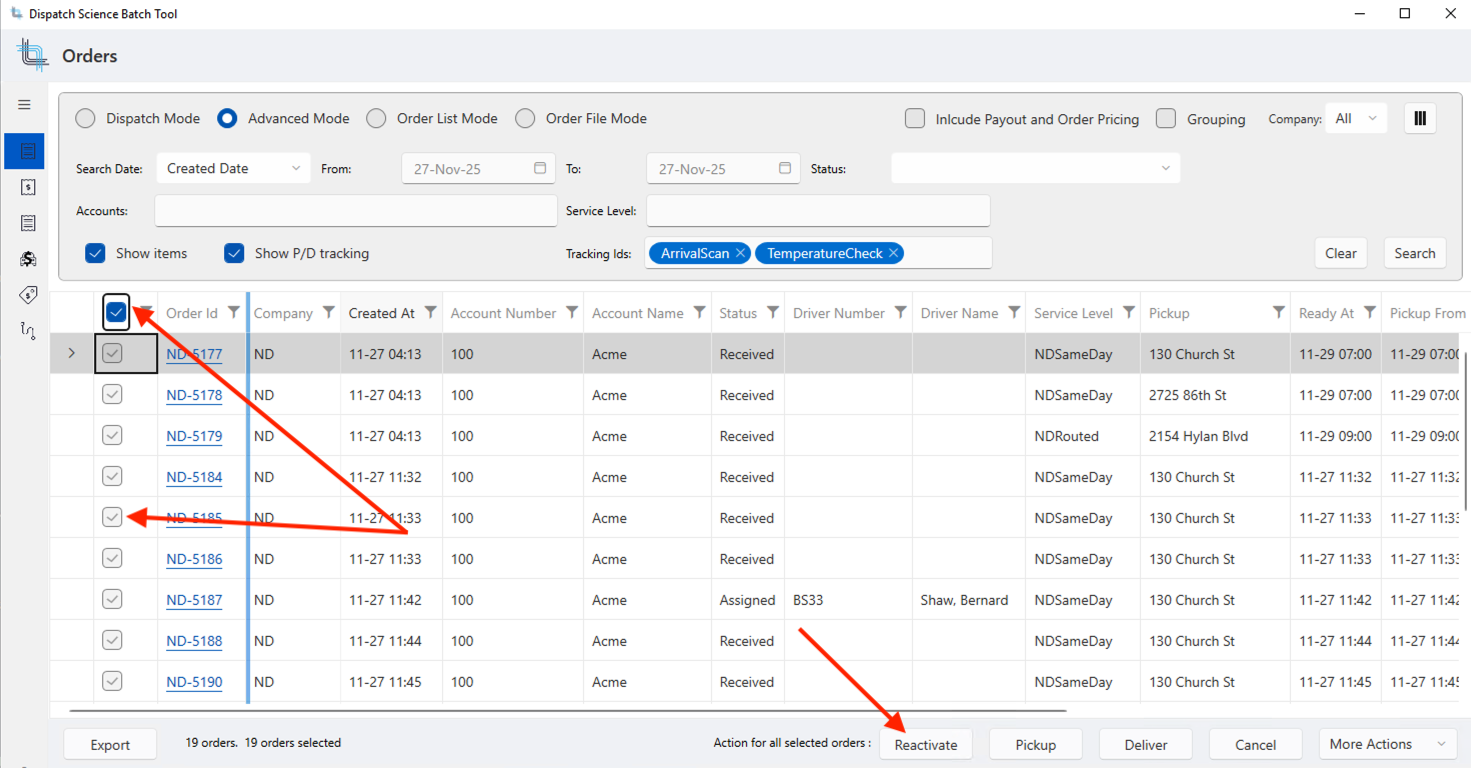
Task: Click the Service Level input field
Action: 818,211
